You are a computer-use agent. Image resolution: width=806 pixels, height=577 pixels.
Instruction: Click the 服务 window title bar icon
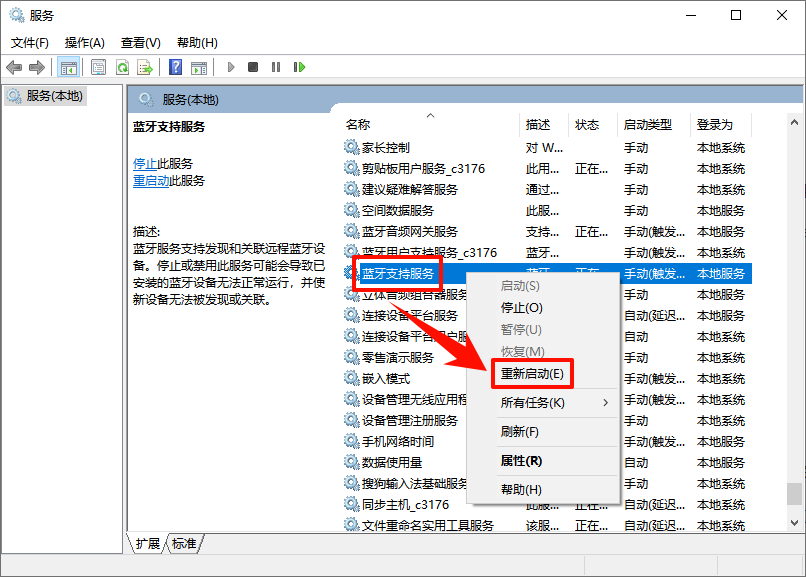click(x=17, y=15)
